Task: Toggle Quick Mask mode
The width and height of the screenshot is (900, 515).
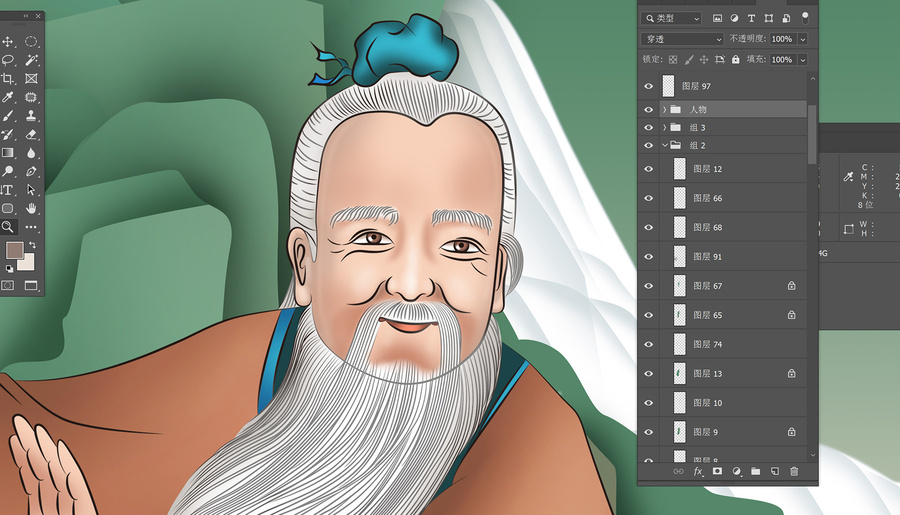Action: coord(7,285)
